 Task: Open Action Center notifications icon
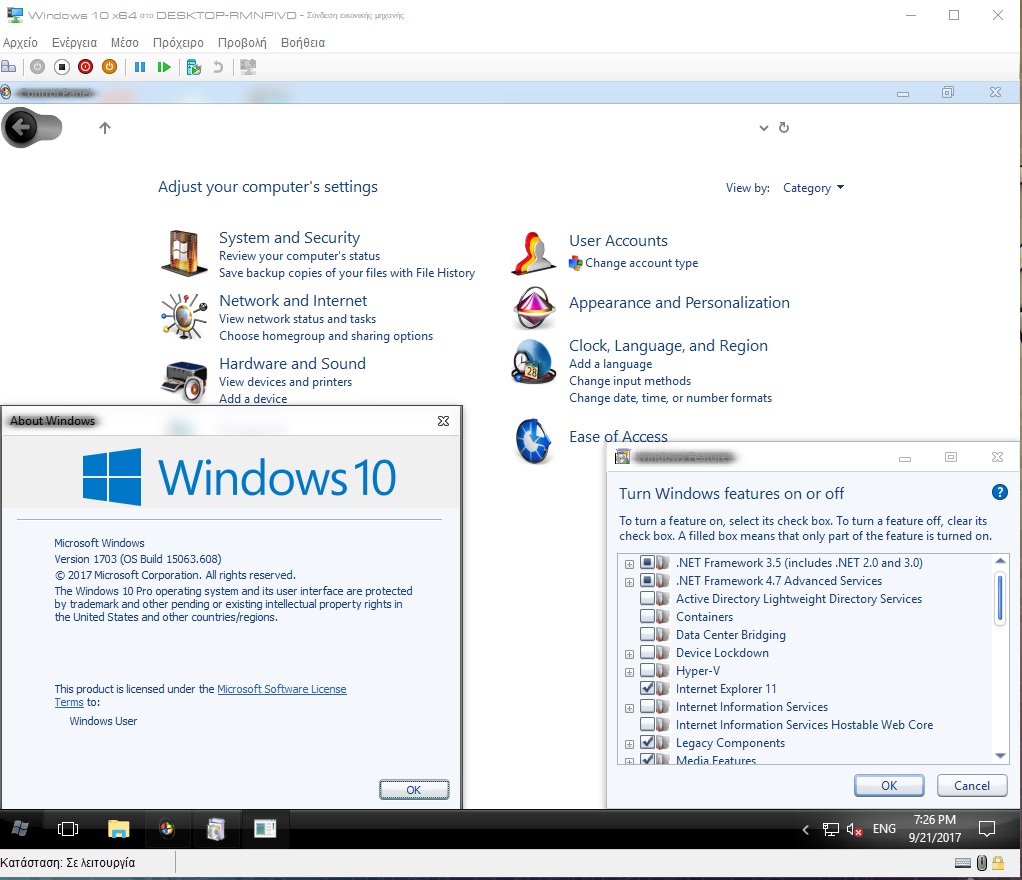tap(987, 829)
